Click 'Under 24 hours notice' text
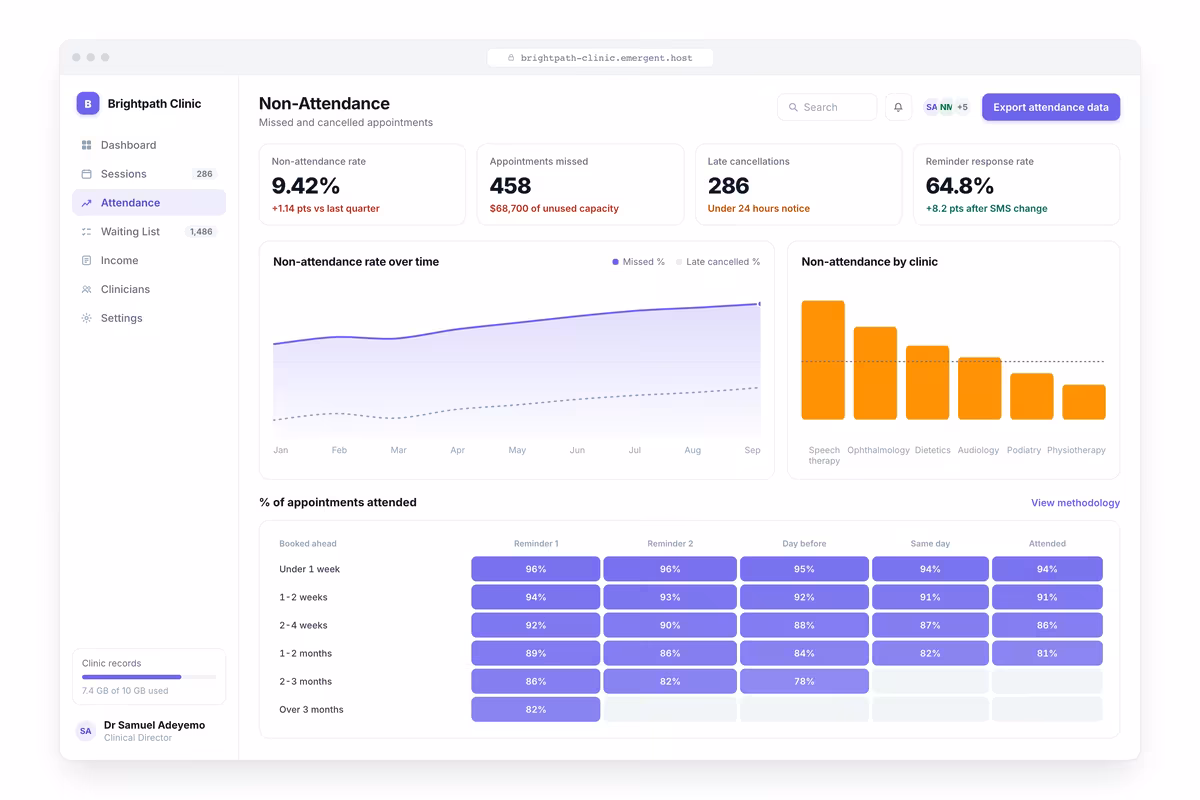The height and width of the screenshot is (800, 1200). pos(759,209)
